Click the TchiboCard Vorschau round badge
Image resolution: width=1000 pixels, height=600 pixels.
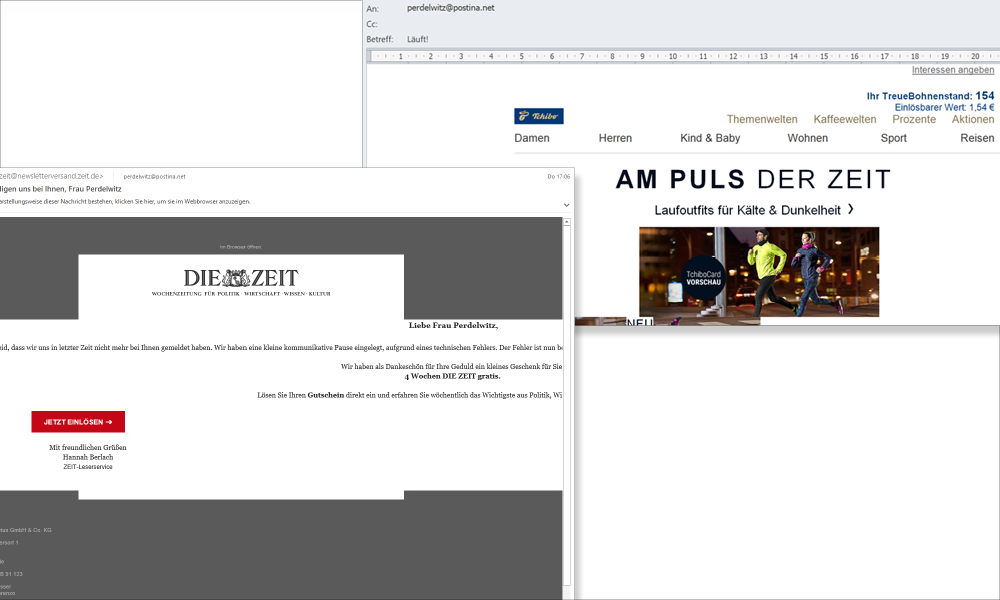(703, 278)
